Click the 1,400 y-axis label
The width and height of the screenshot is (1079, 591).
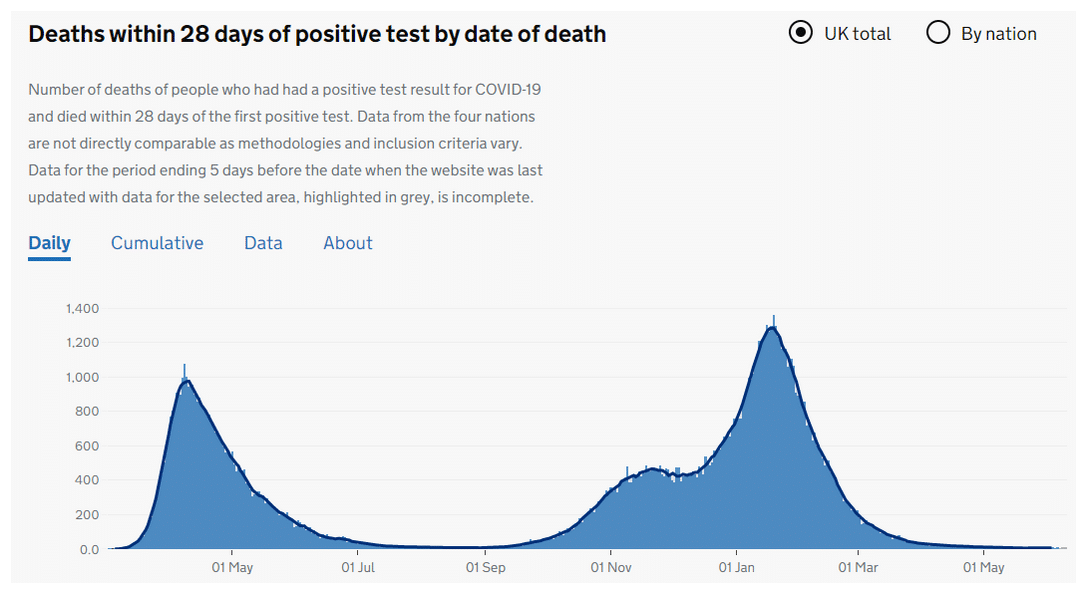point(82,309)
